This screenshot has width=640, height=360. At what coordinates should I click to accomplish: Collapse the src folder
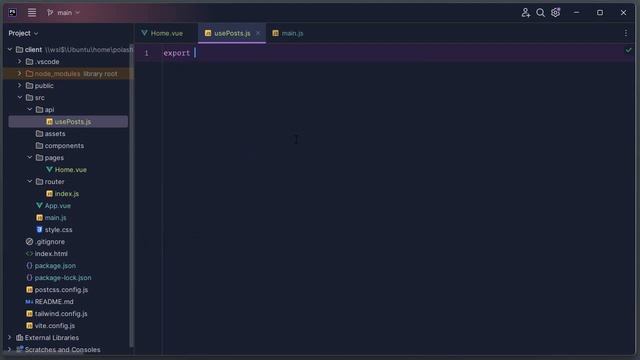click(x=20, y=98)
